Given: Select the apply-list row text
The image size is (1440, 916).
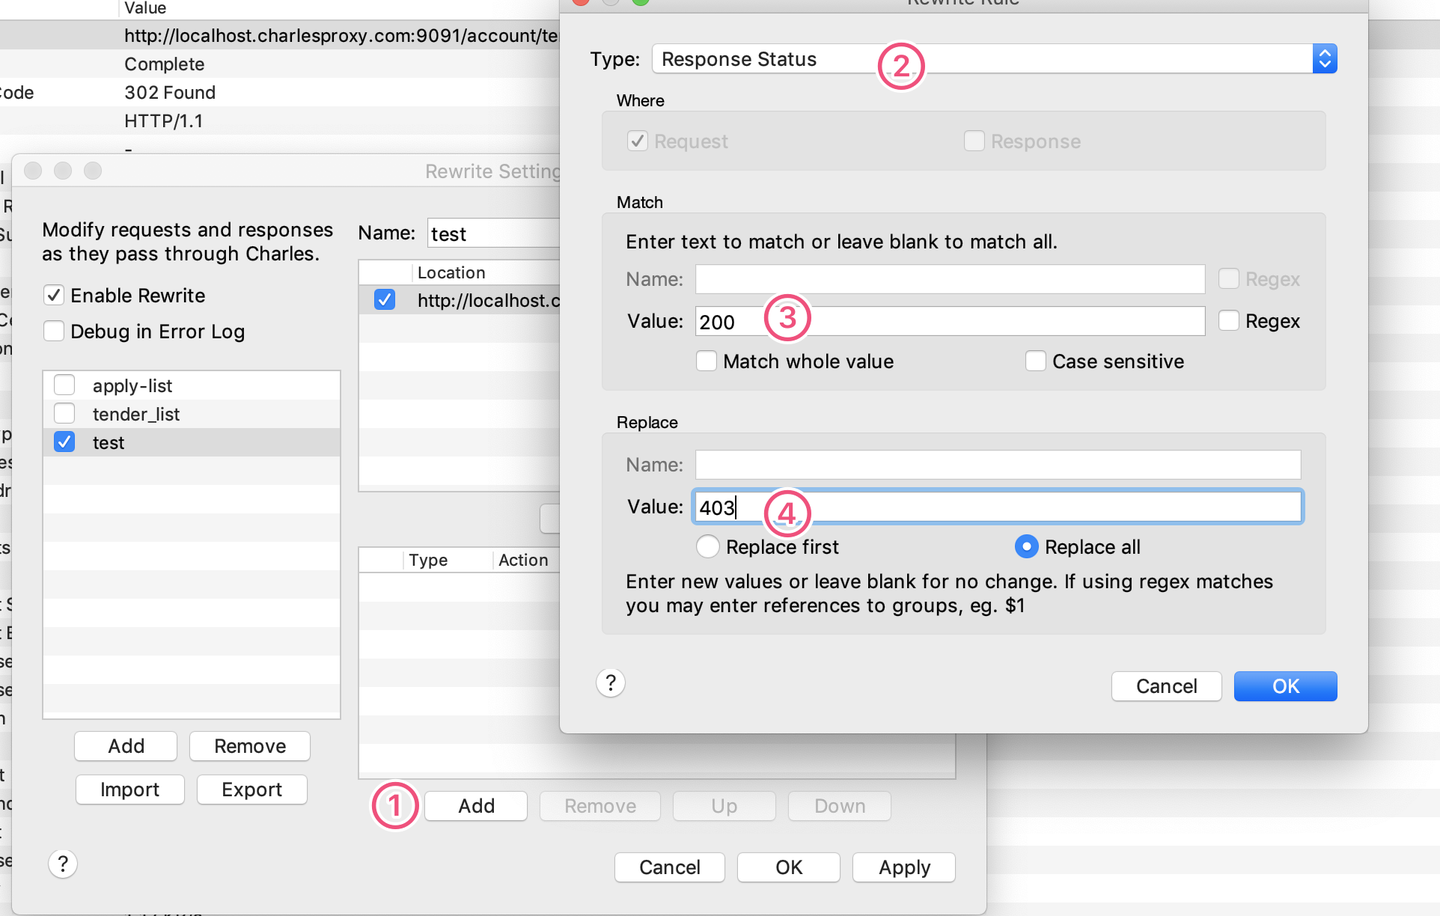Looking at the screenshot, I should [x=132, y=386].
